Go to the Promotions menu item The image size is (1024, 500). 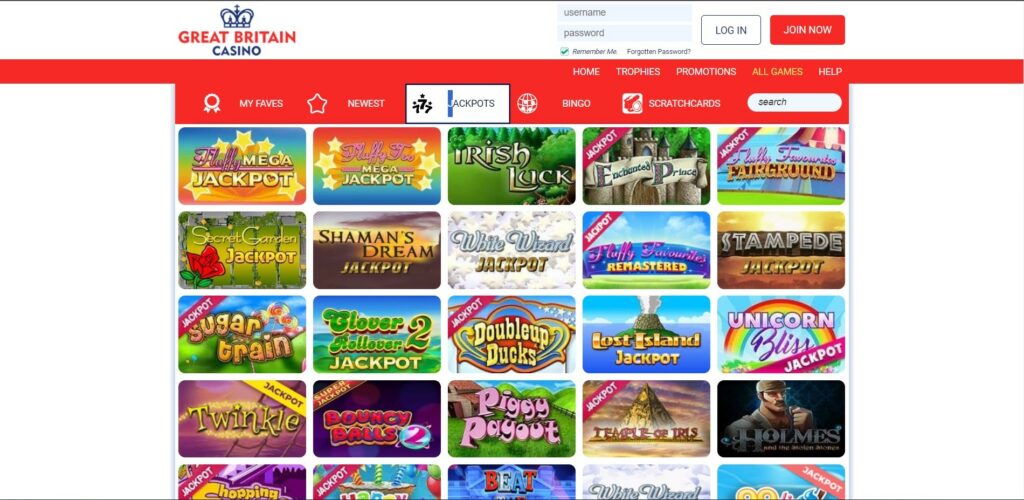706,72
